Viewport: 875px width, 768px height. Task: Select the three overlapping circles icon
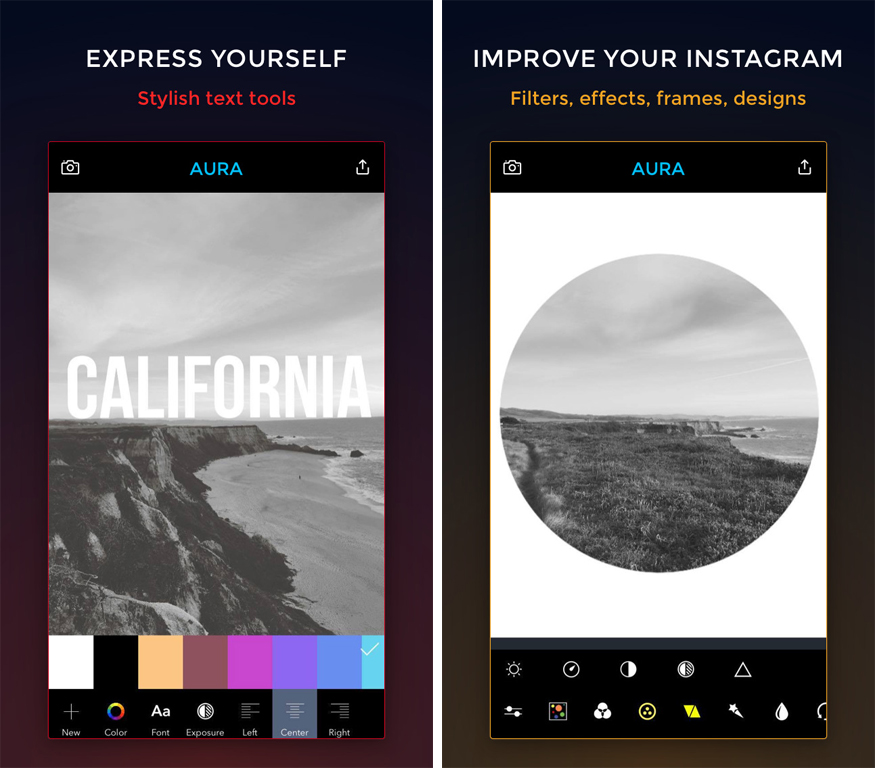click(603, 712)
